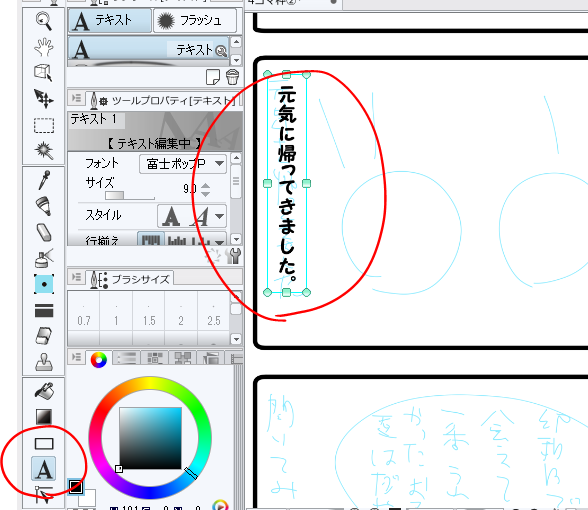Select the Correct Line tool
Image resolution: width=588 pixels, height=510 pixels.
tap(44, 494)
